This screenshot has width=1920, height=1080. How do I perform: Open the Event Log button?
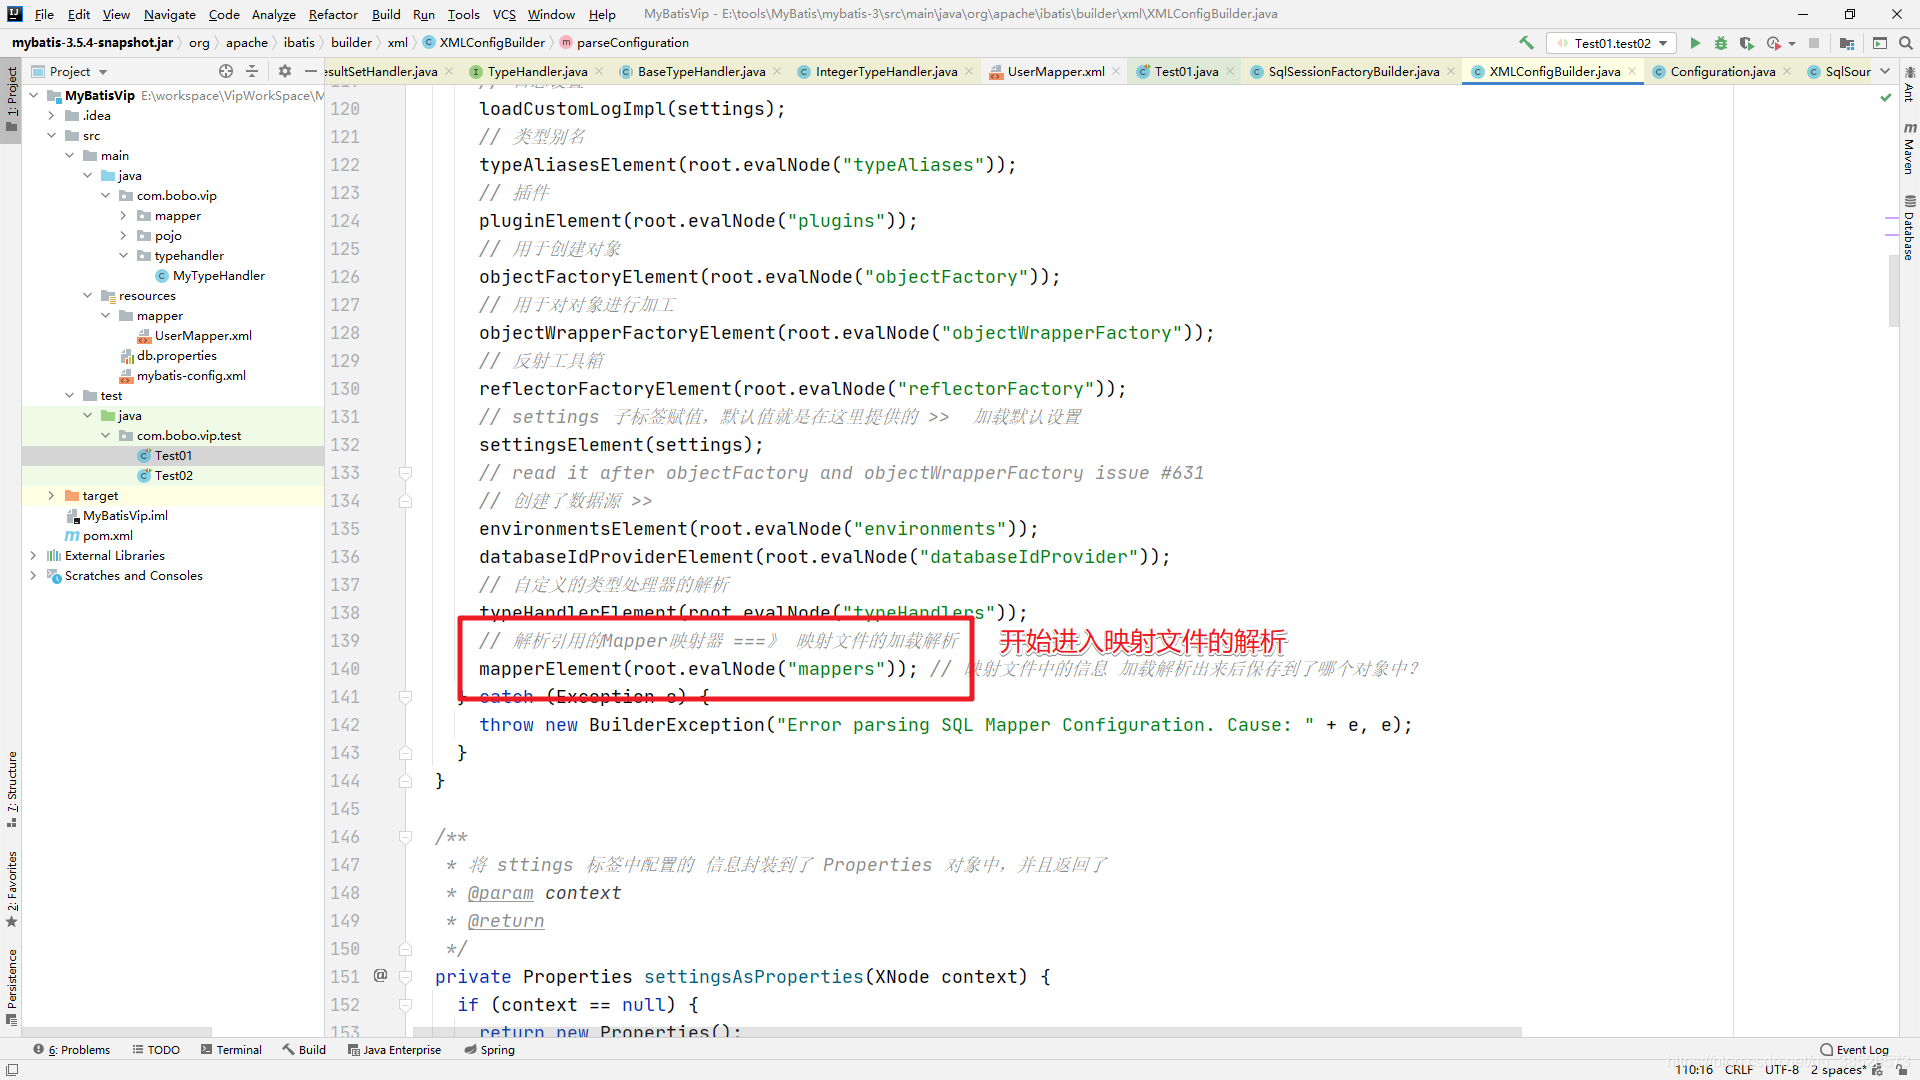pyautogui.click(x=1855, y=1050)
